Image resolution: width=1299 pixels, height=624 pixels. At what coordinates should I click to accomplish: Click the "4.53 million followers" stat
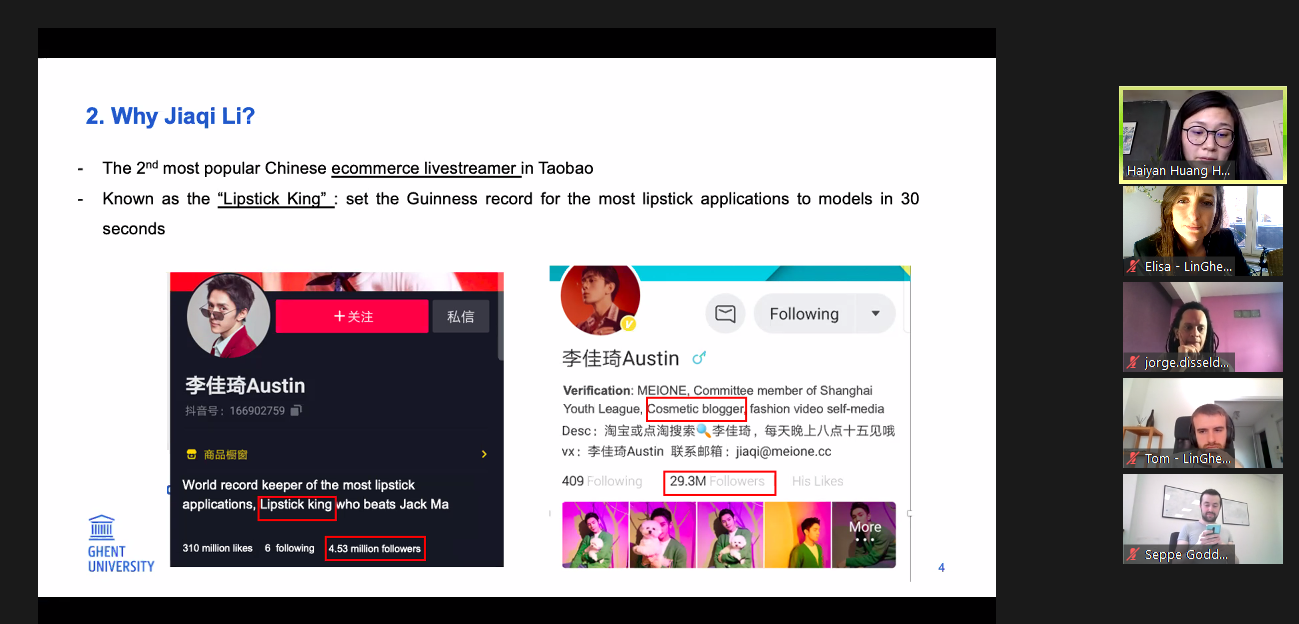(375, 548)
